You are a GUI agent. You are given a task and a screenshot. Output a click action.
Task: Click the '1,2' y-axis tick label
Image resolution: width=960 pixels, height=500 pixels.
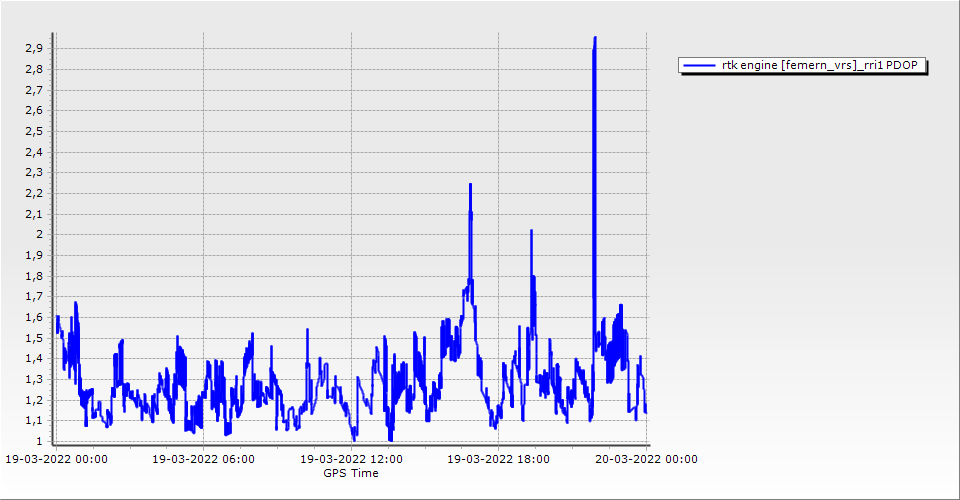click(x=33, y=400)
